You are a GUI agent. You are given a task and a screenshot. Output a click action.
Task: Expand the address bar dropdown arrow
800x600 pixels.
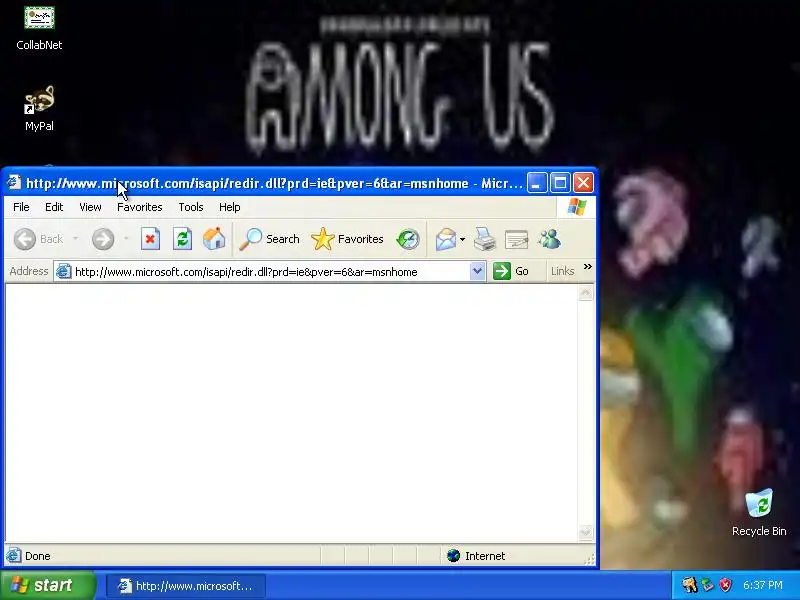[477, 271]
